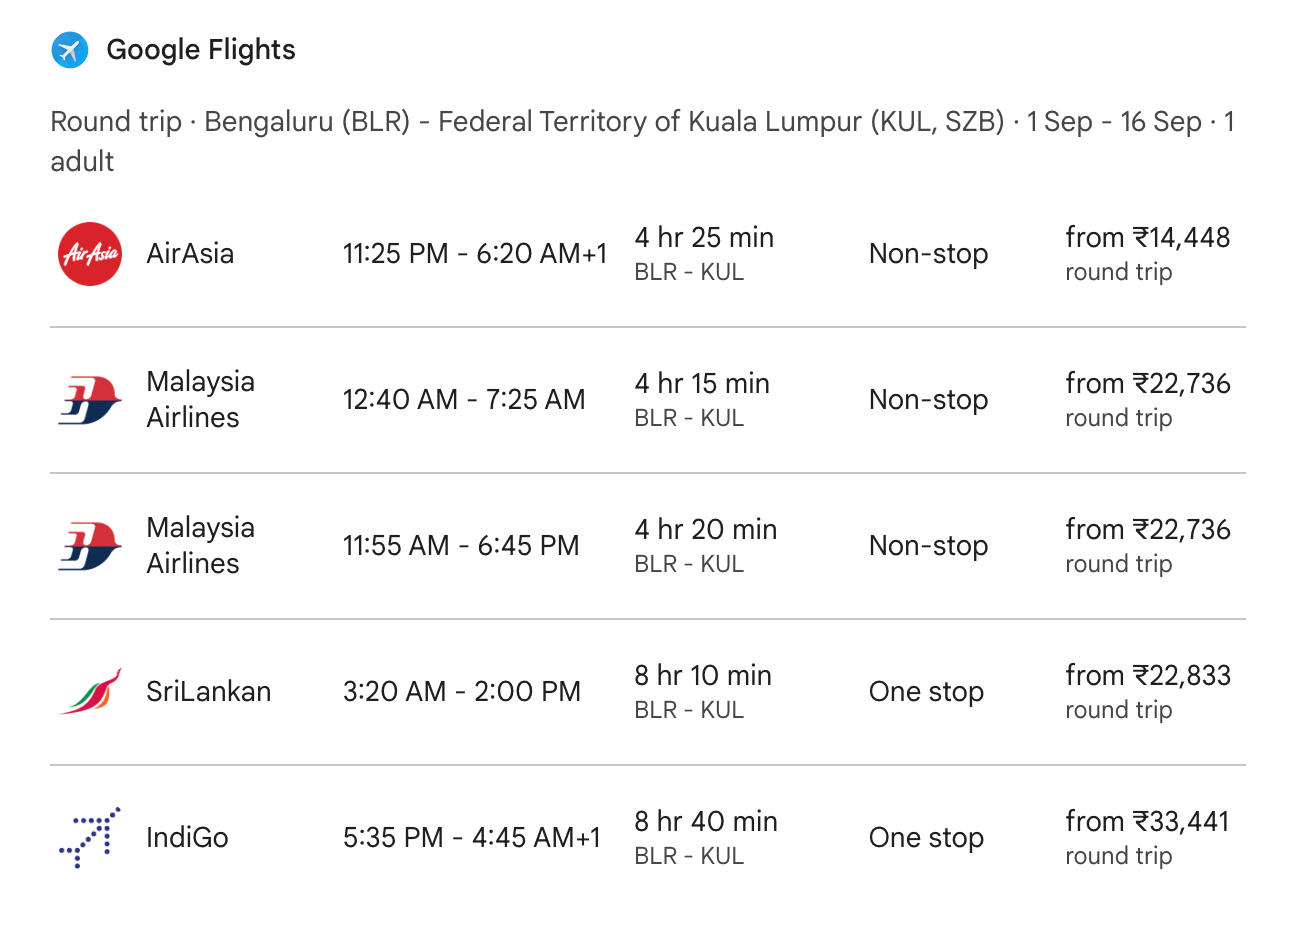Click the 8 hr 10 min duration
1296x930 pixels.
(x=703, y=676)
